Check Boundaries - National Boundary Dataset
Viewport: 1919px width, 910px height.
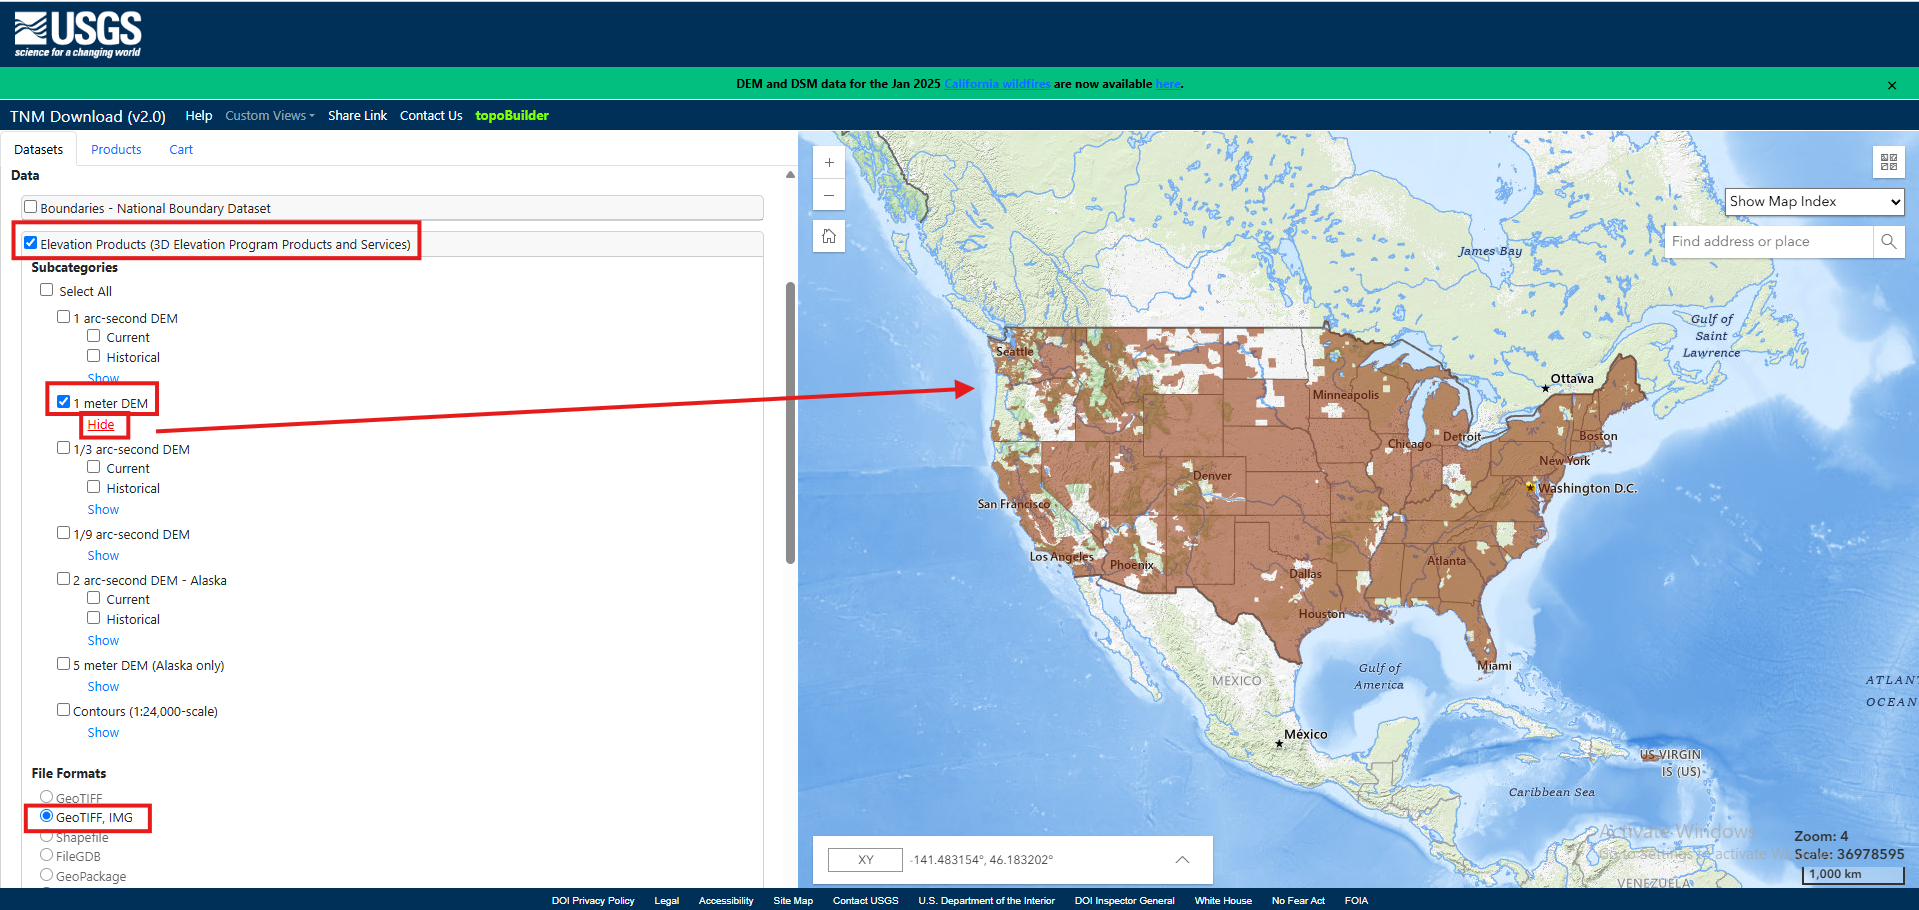click(x=31, y=208)
